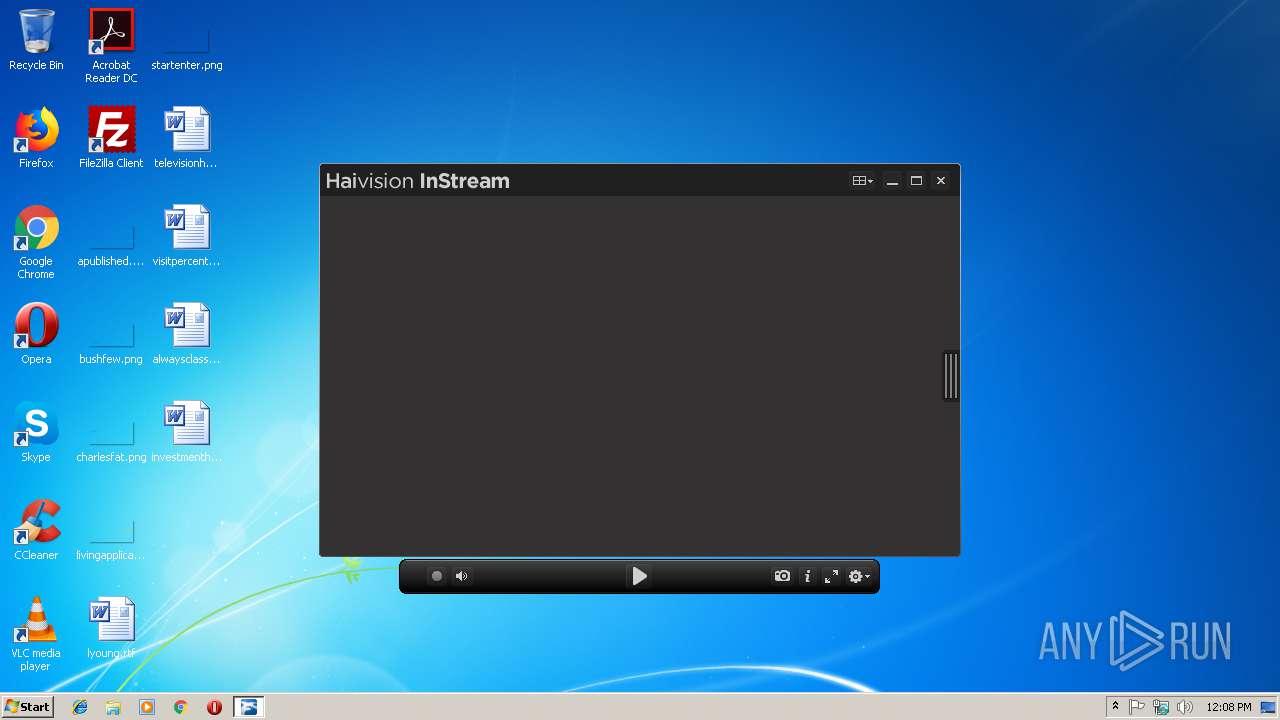This screenshot has height=720, width=1280.
Task: Open Windows Media Player from taskbar
Action: tap(147, 707)
